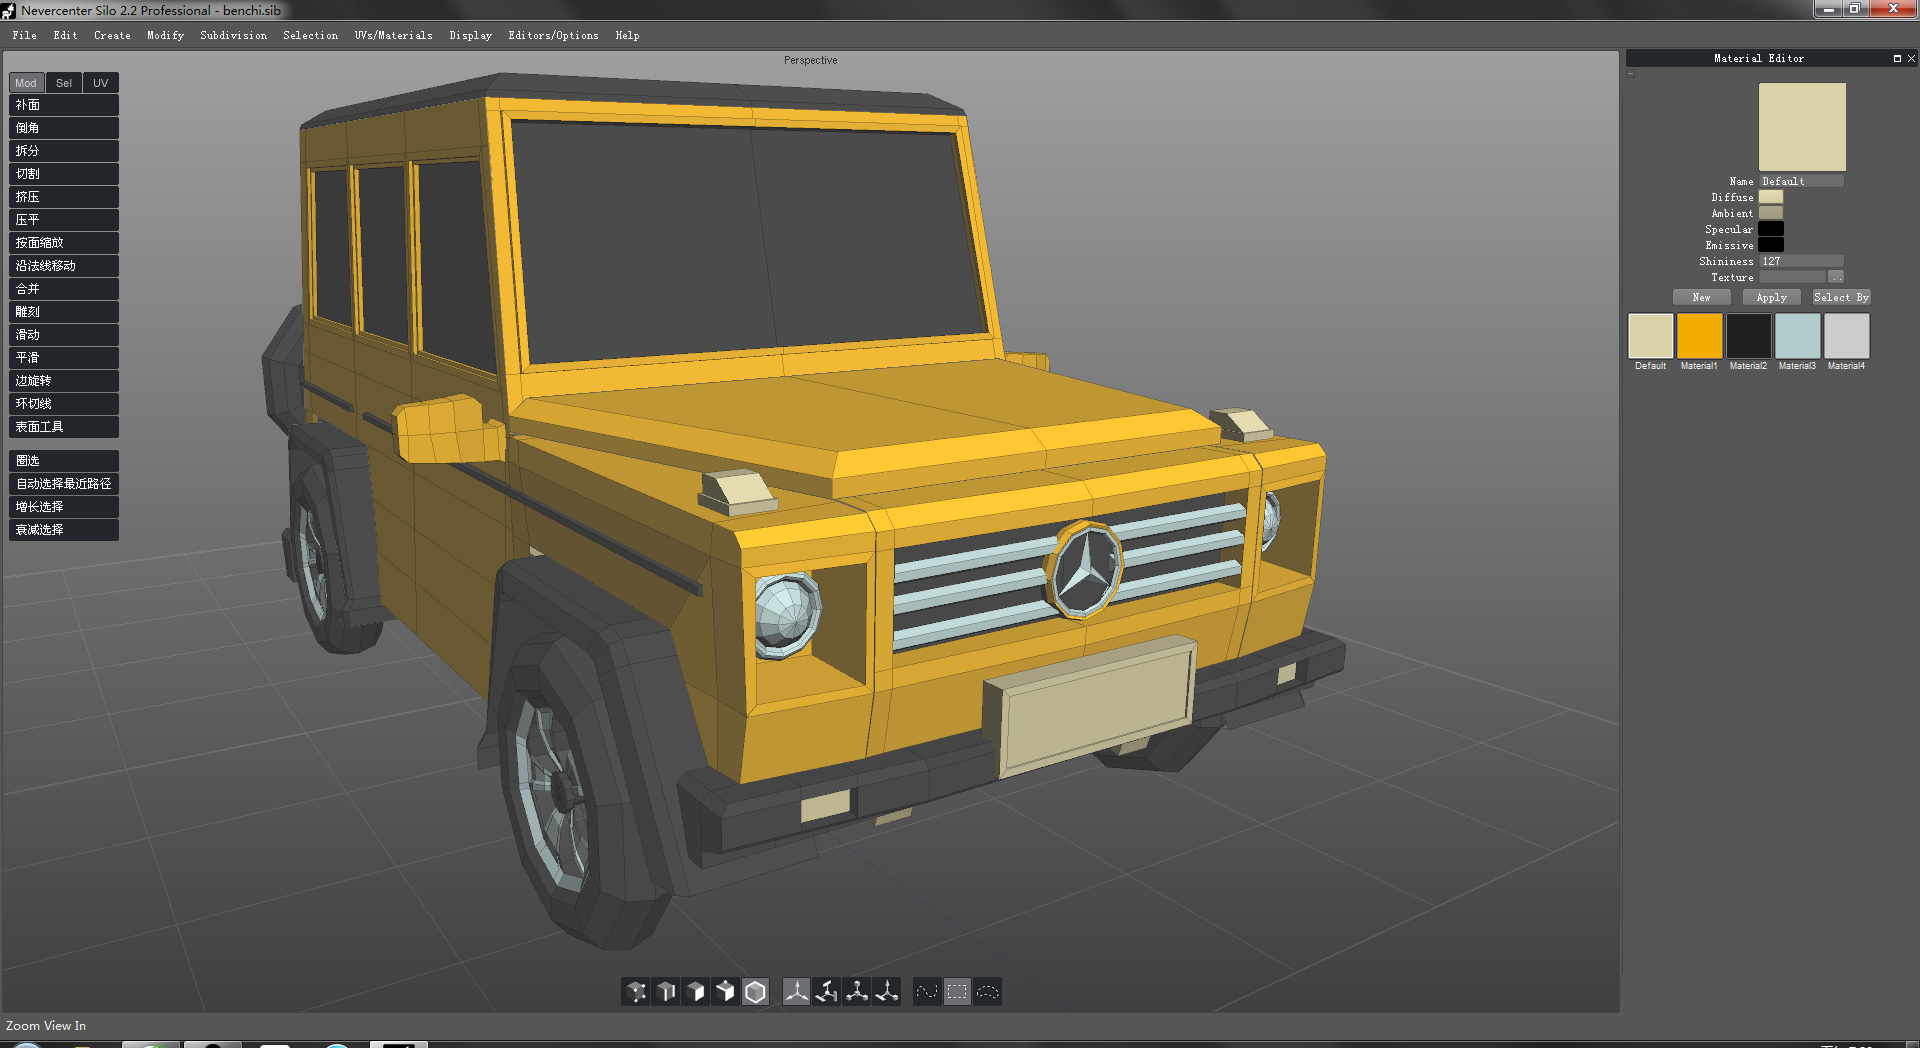Click the 表面工具 surface tool button
The width and height of the screenshot is (1920, 1048).
[x=64, y=427]
